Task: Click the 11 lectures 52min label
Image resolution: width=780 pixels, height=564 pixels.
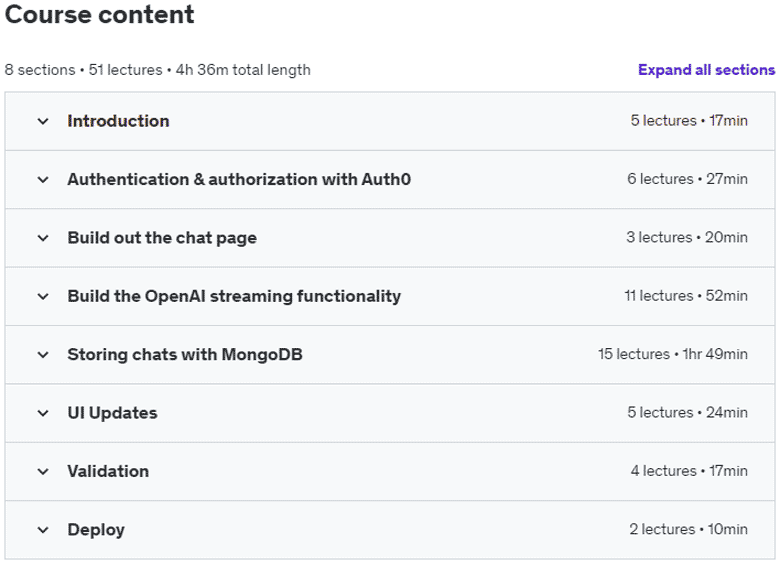Action: tap(686, 296)
